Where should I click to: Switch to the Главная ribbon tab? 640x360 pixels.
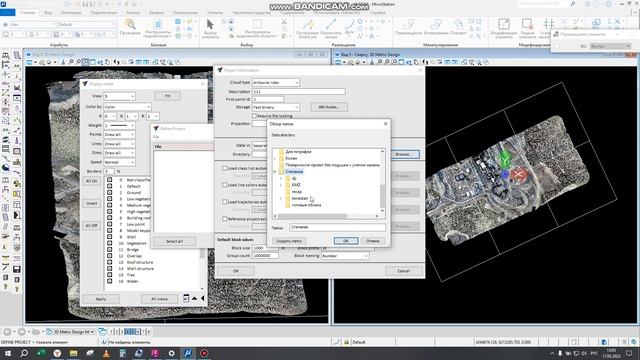pyautogui.click(x=28, y=13)
